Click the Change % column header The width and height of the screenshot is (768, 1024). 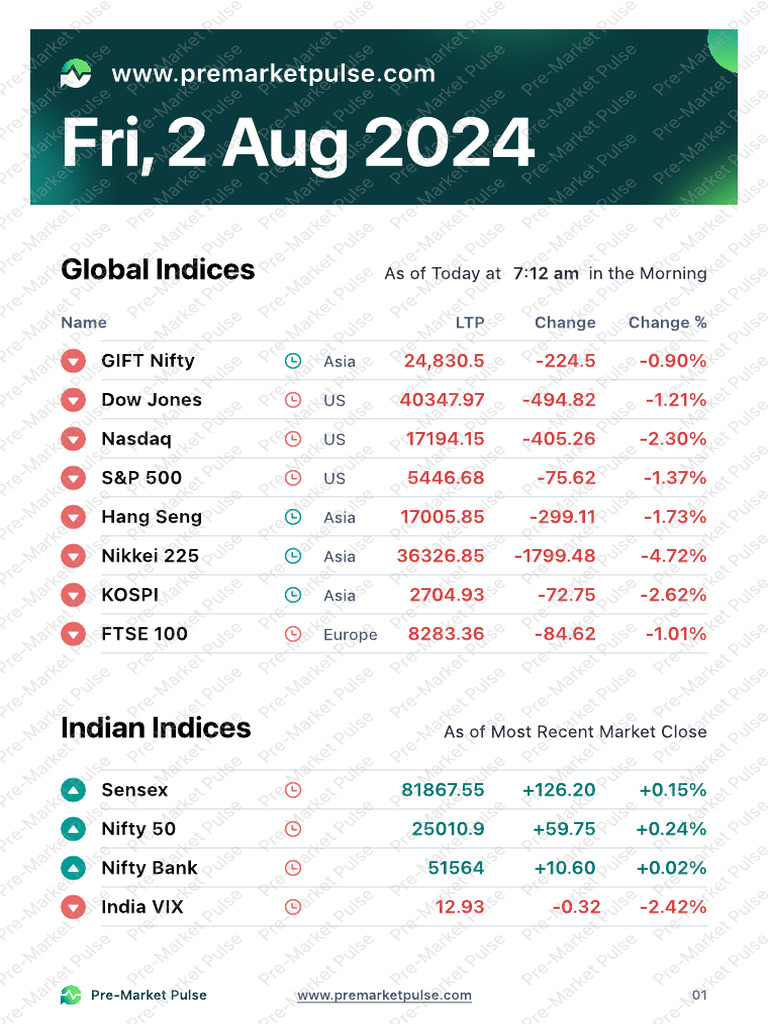tap(667, 322)
